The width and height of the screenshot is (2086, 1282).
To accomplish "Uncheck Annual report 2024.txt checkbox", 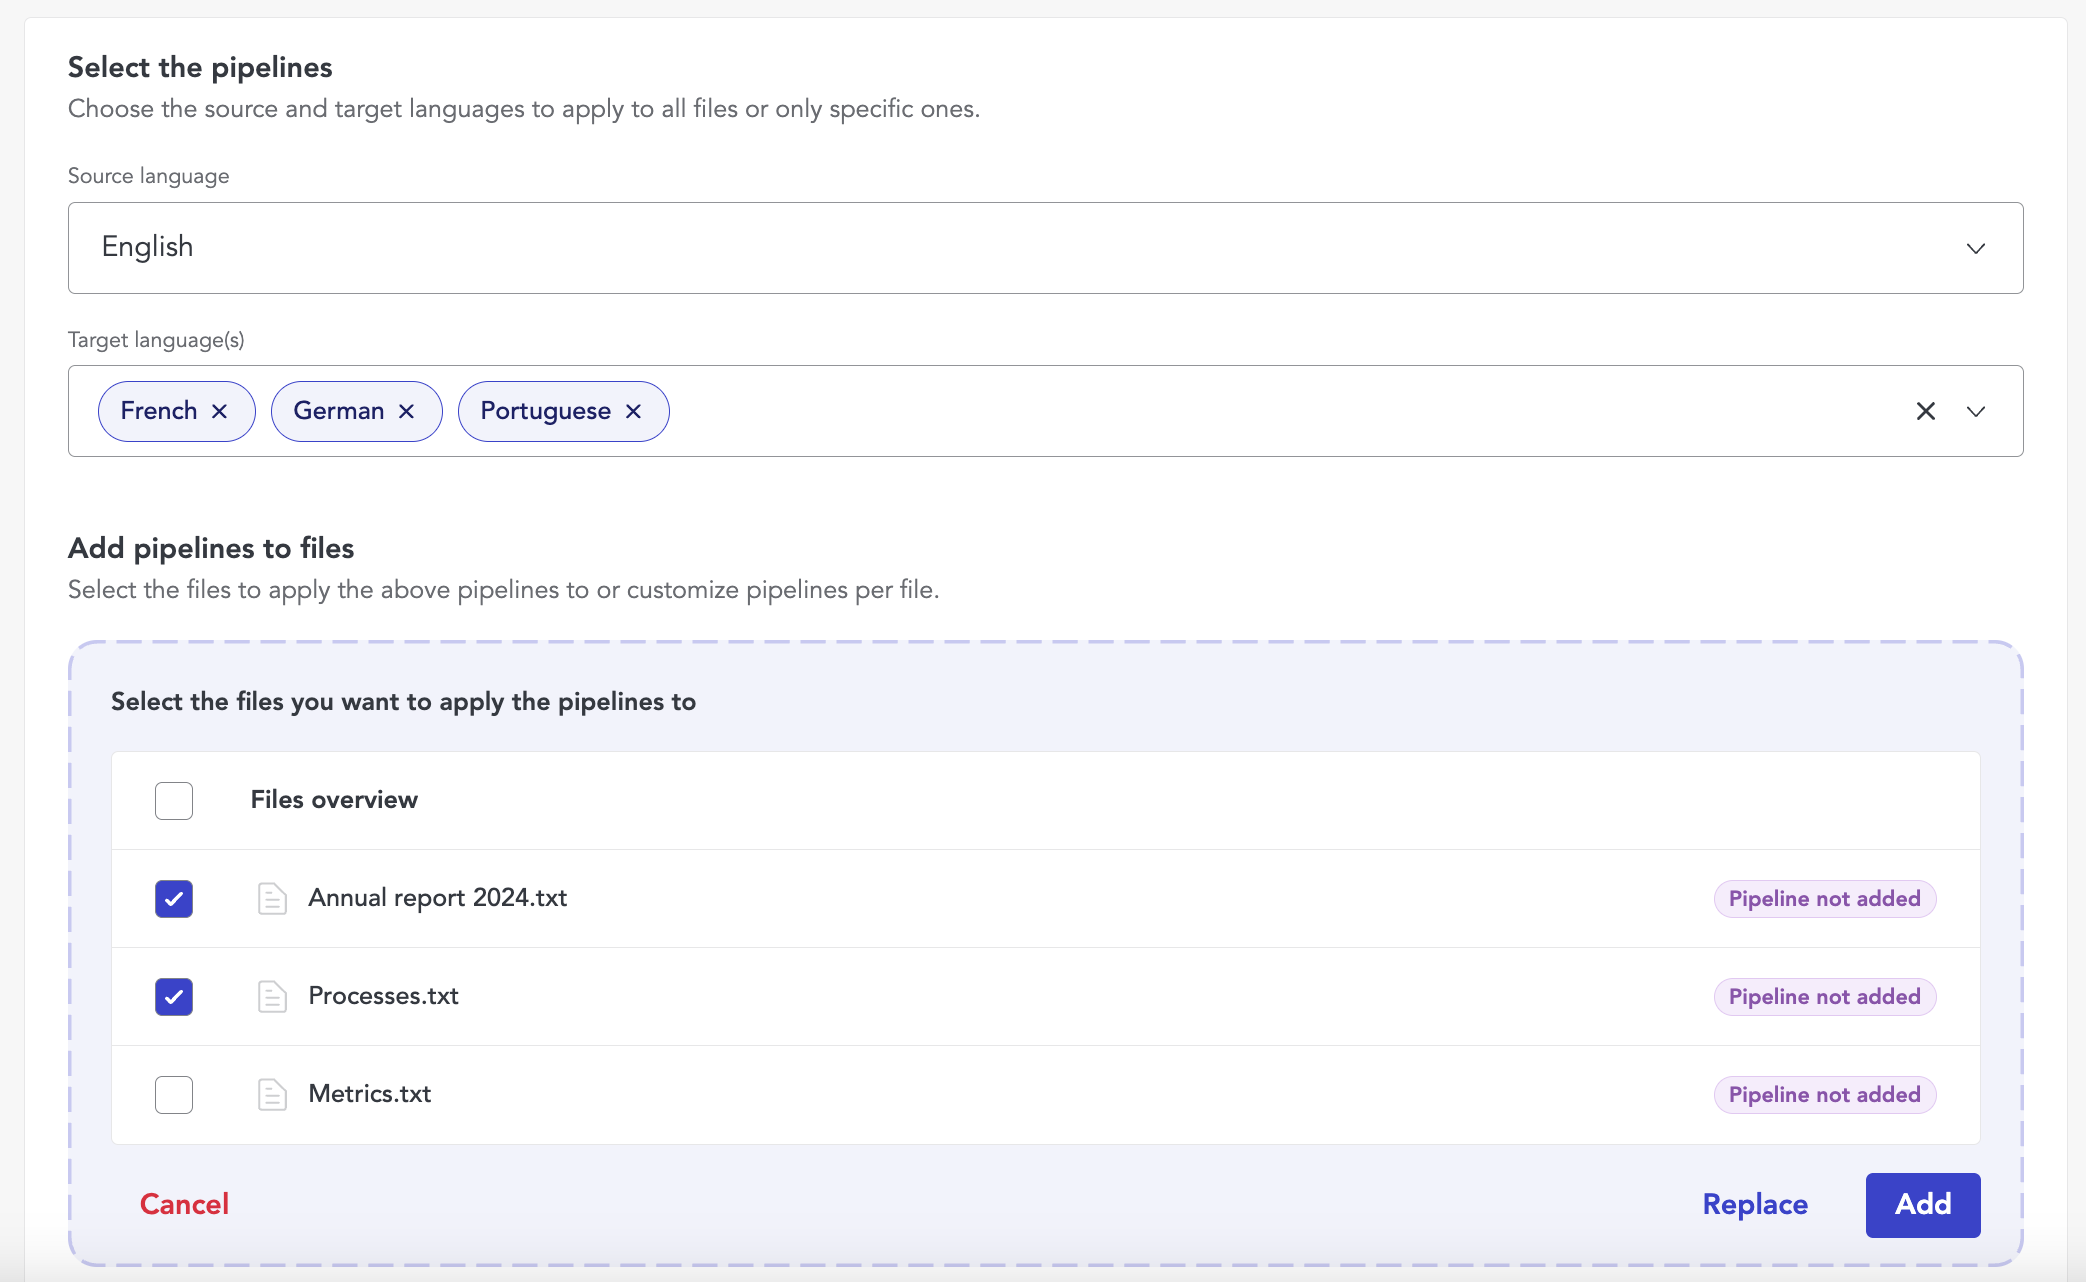I will (x=174, y=898).
